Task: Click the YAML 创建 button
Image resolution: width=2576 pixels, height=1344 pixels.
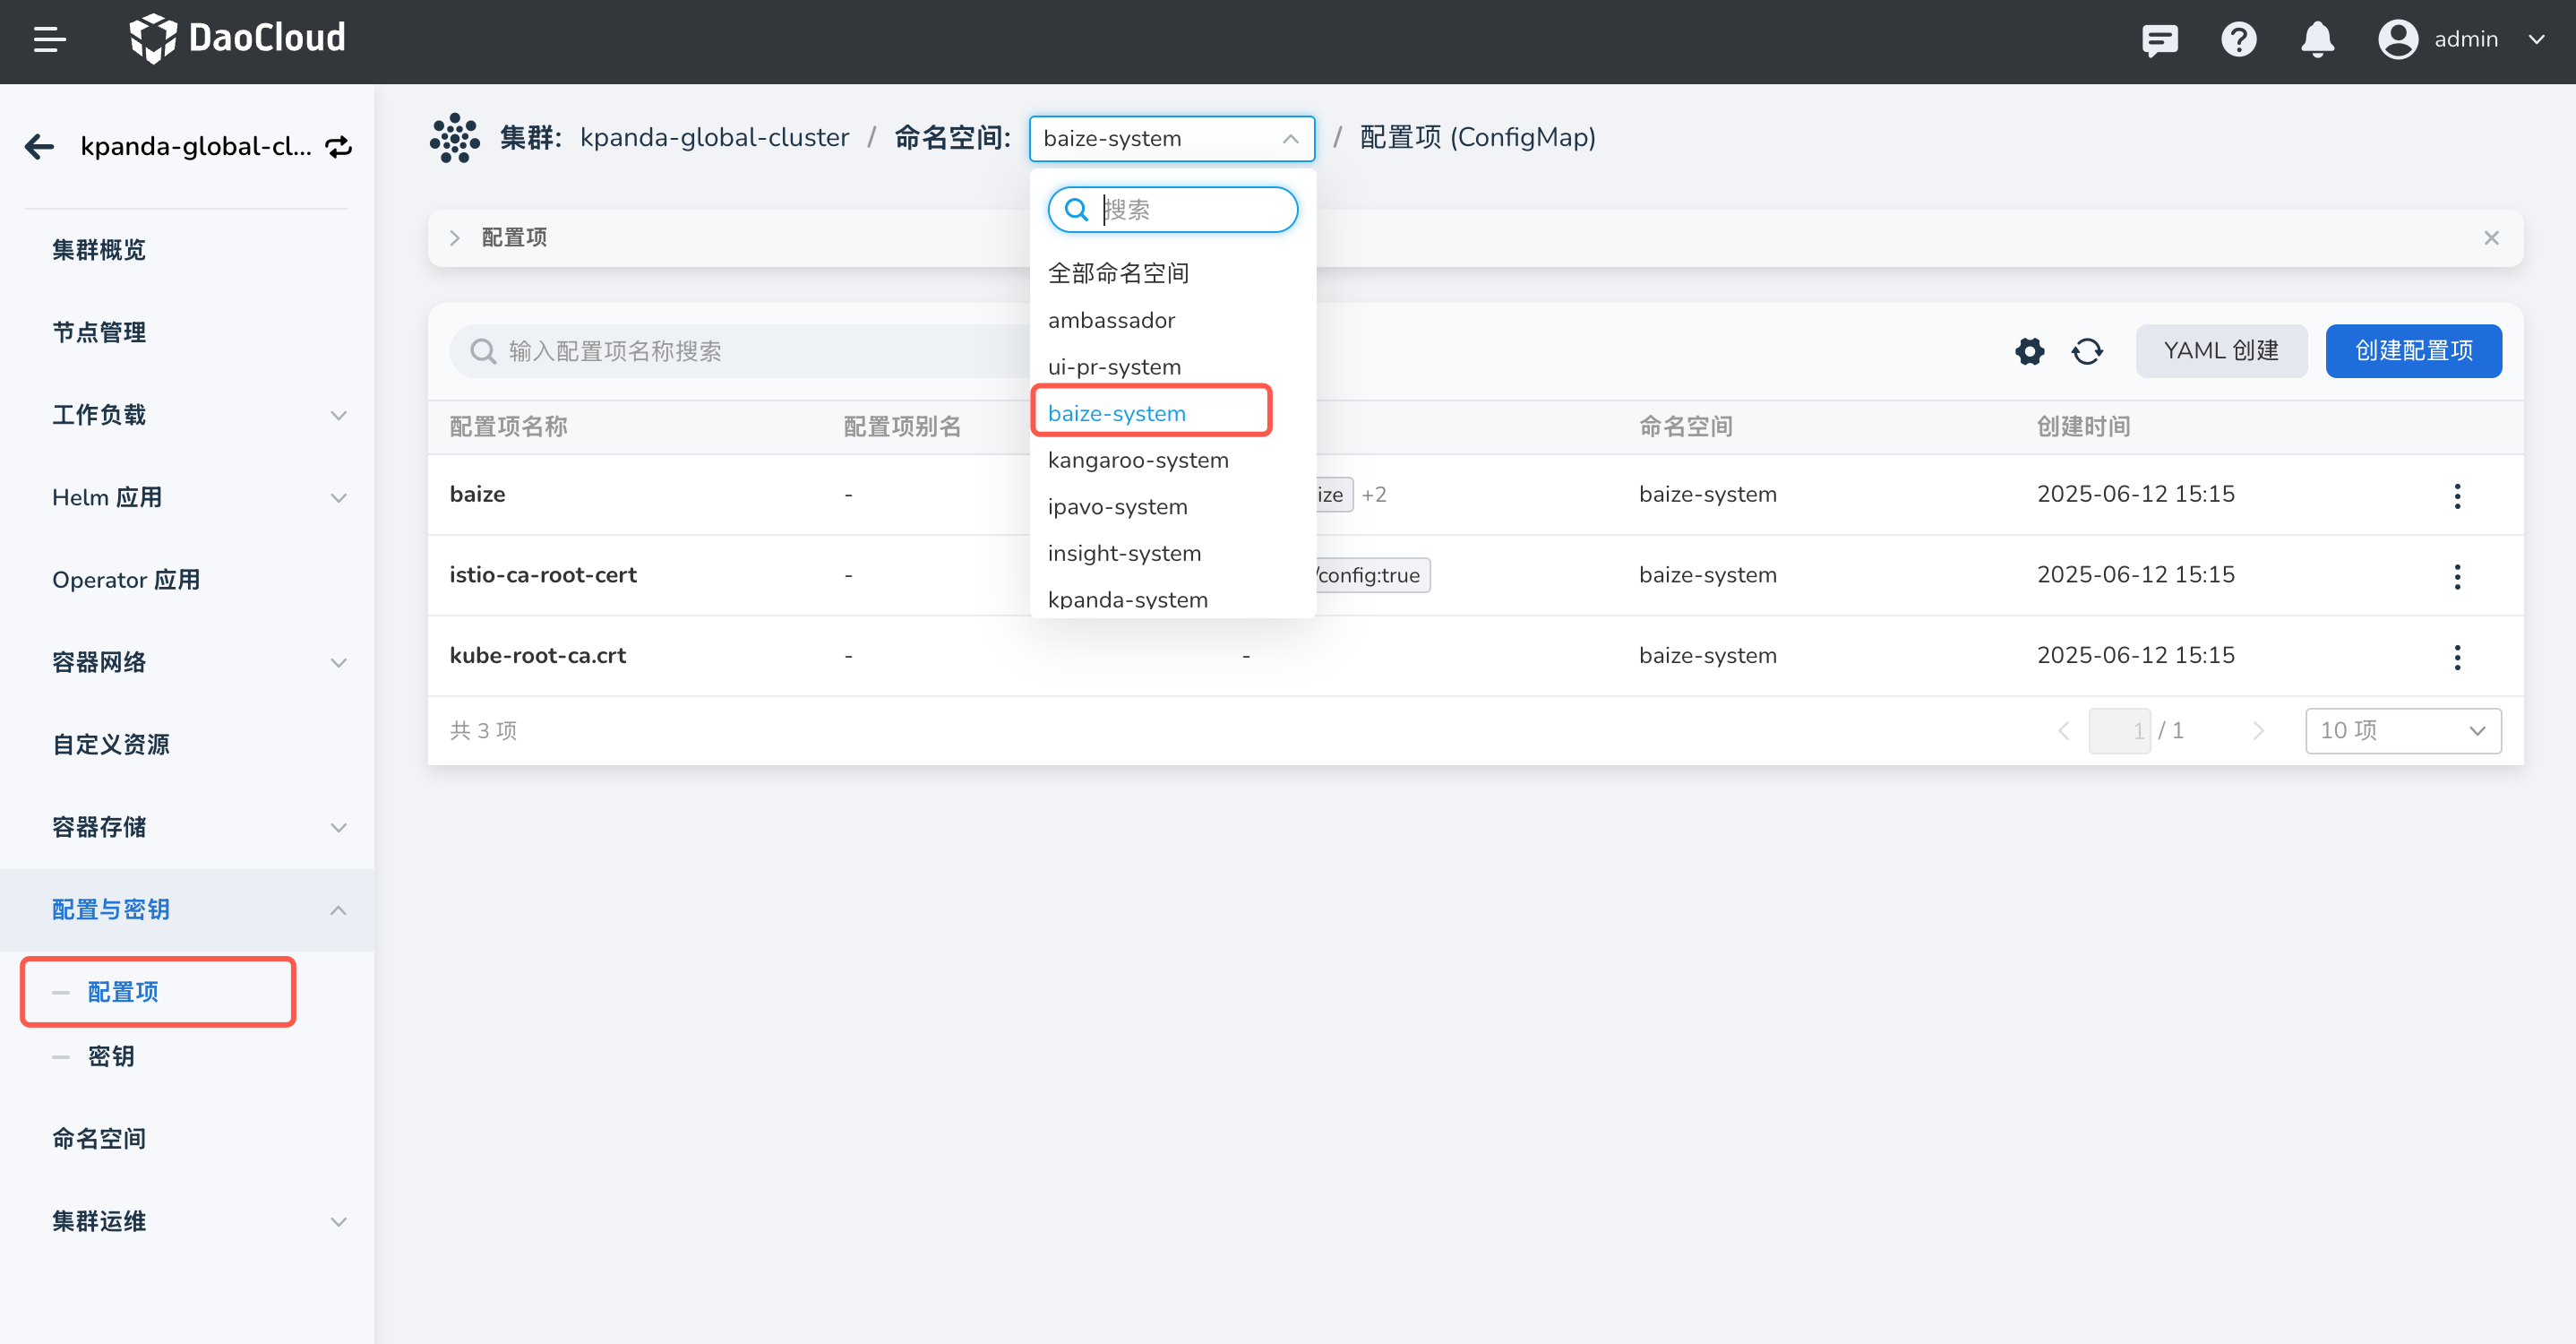Action: [x=2220, y=351]
